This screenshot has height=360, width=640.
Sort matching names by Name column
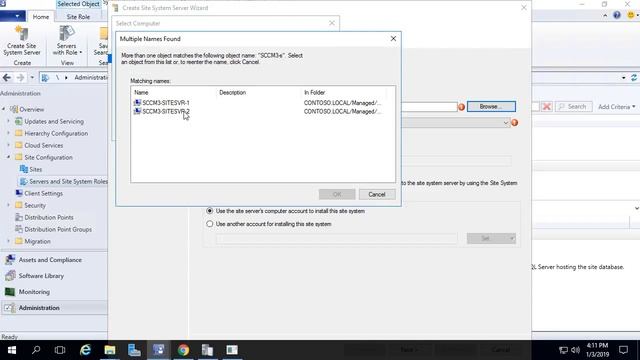point(141,93)
